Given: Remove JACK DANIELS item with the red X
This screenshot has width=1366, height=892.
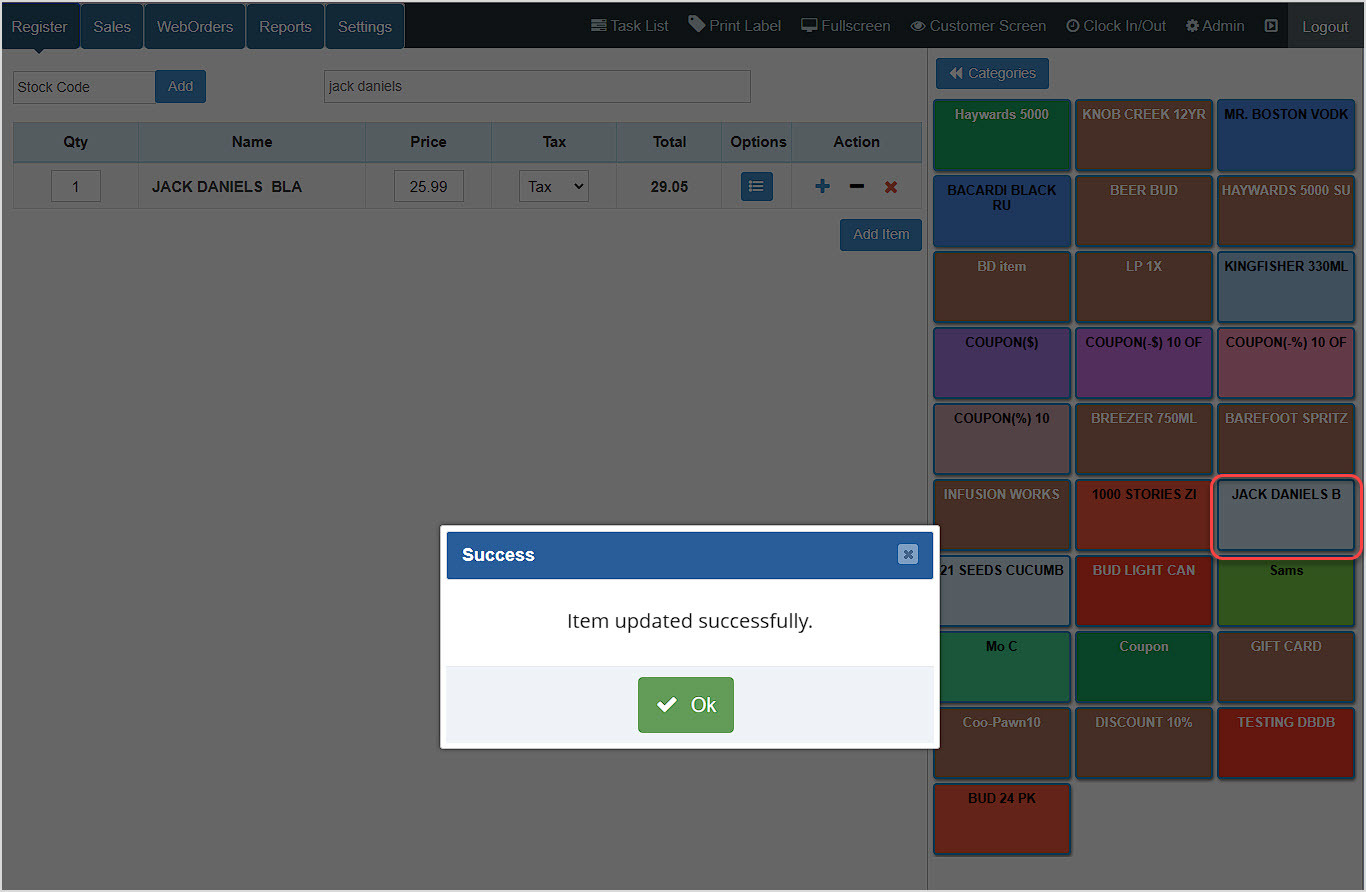Looking at the screenshot, I should pos(890,186).
